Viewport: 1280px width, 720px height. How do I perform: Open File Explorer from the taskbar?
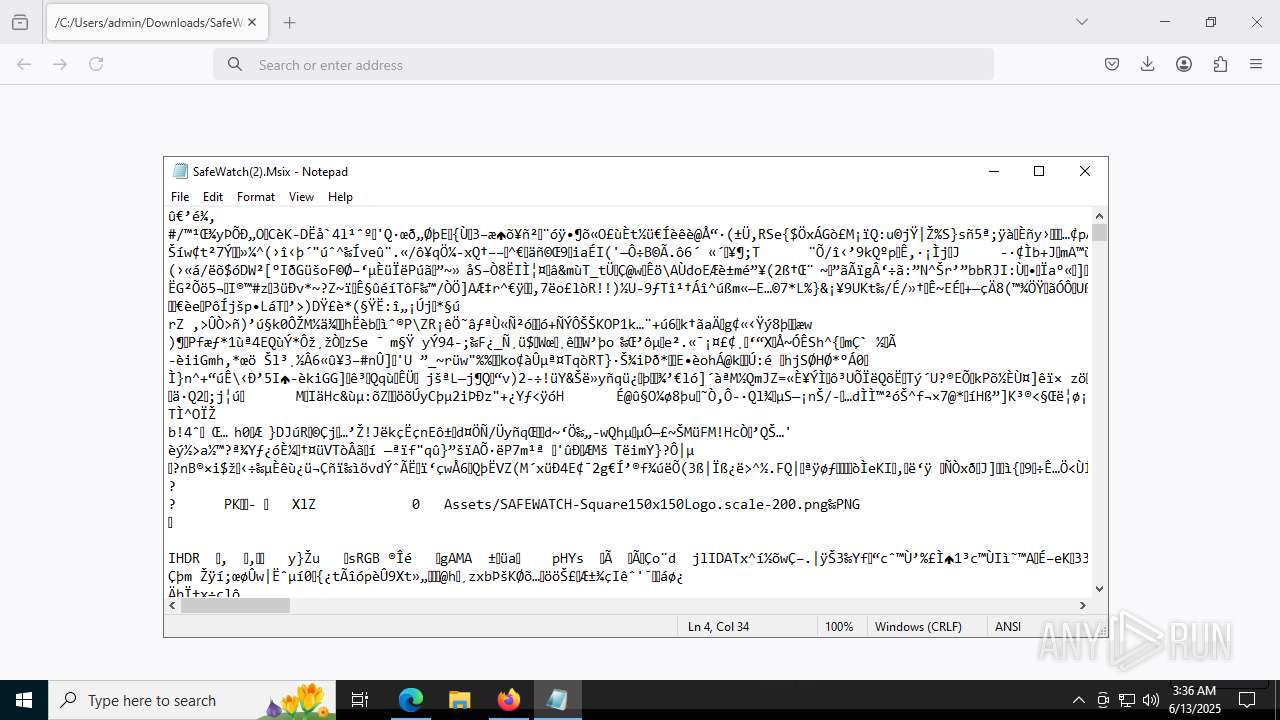coord(459,700)
